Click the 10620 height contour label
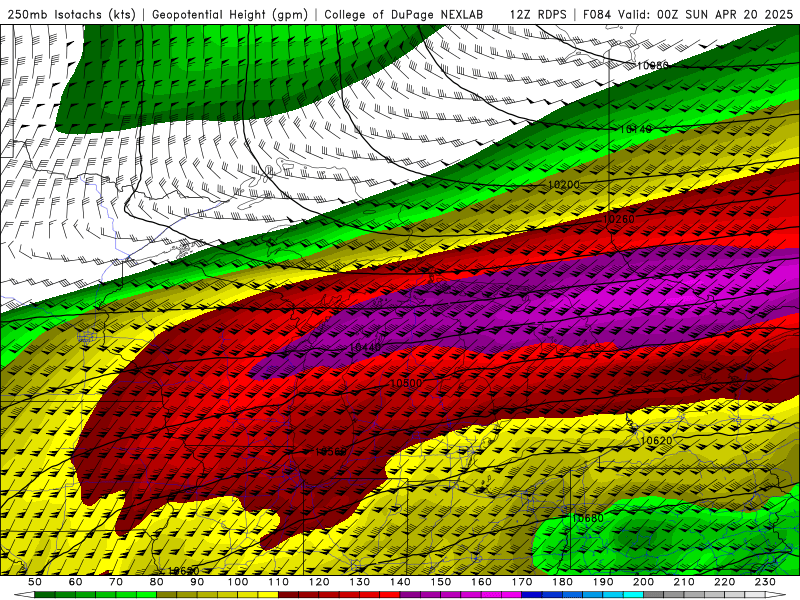 point(656,440)
